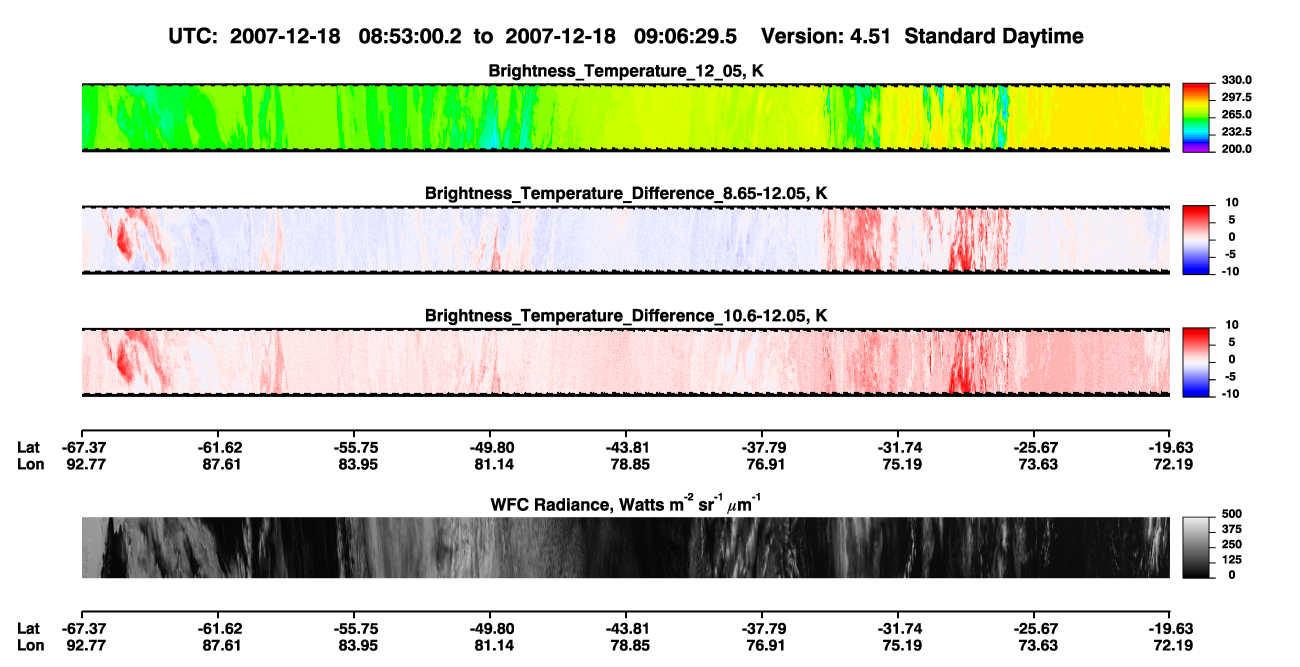Click latitude -19.63 below WFC Radiance panel

tap(1170, 628)
